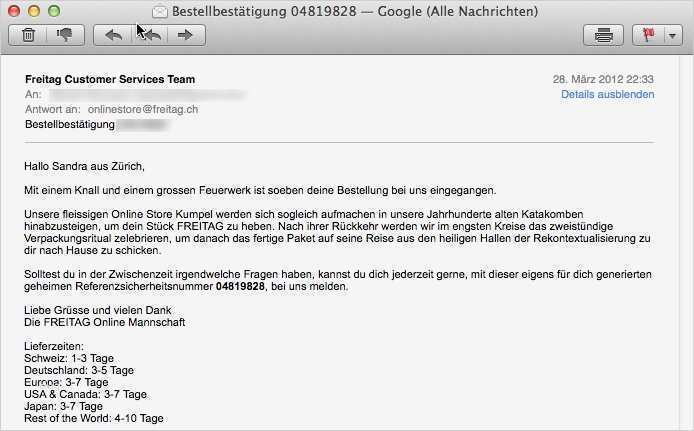Click the date '28. März 2012 22:33'
The width and height of the screenshot is (694, 431).
603,79
